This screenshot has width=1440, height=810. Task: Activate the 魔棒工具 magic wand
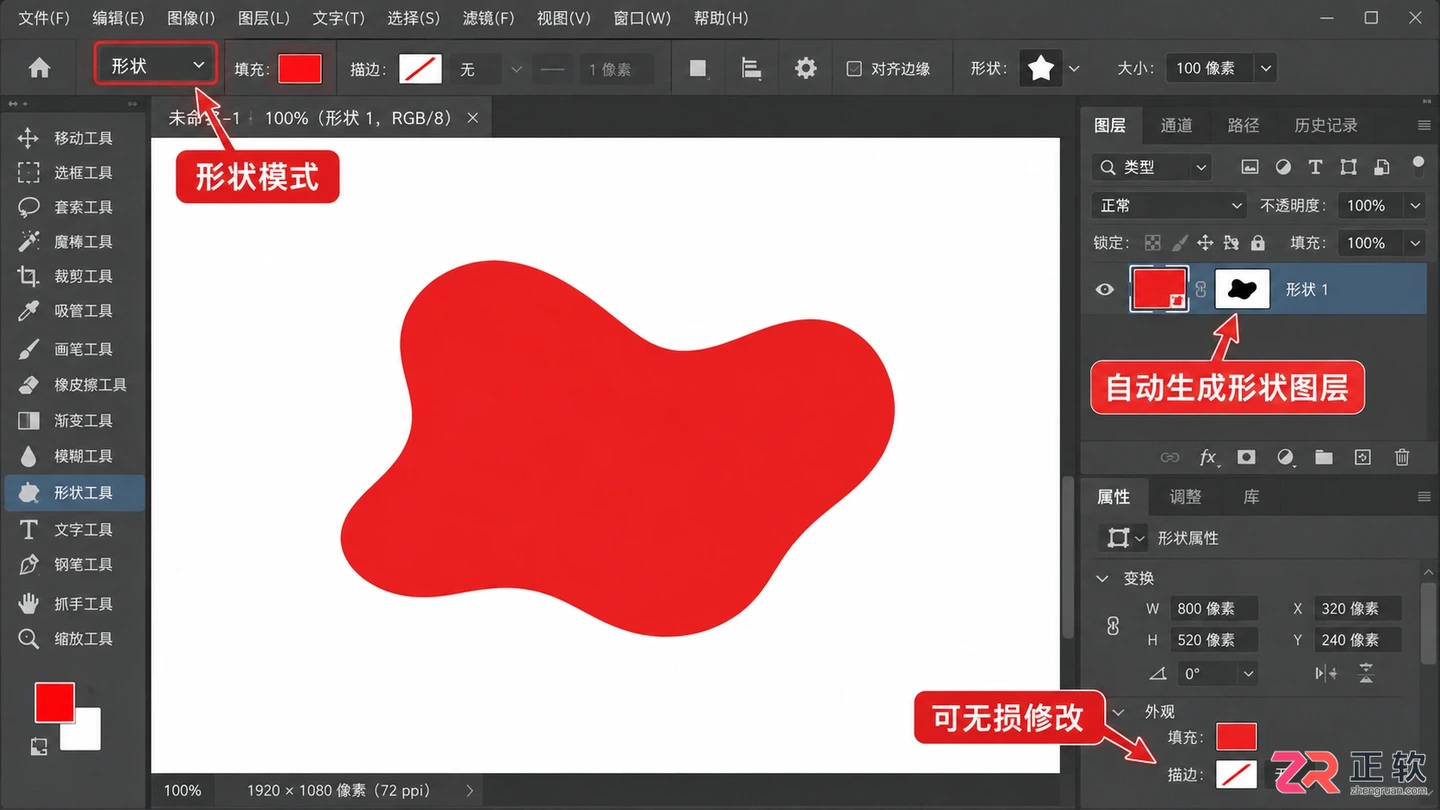(x=66, y=242)
